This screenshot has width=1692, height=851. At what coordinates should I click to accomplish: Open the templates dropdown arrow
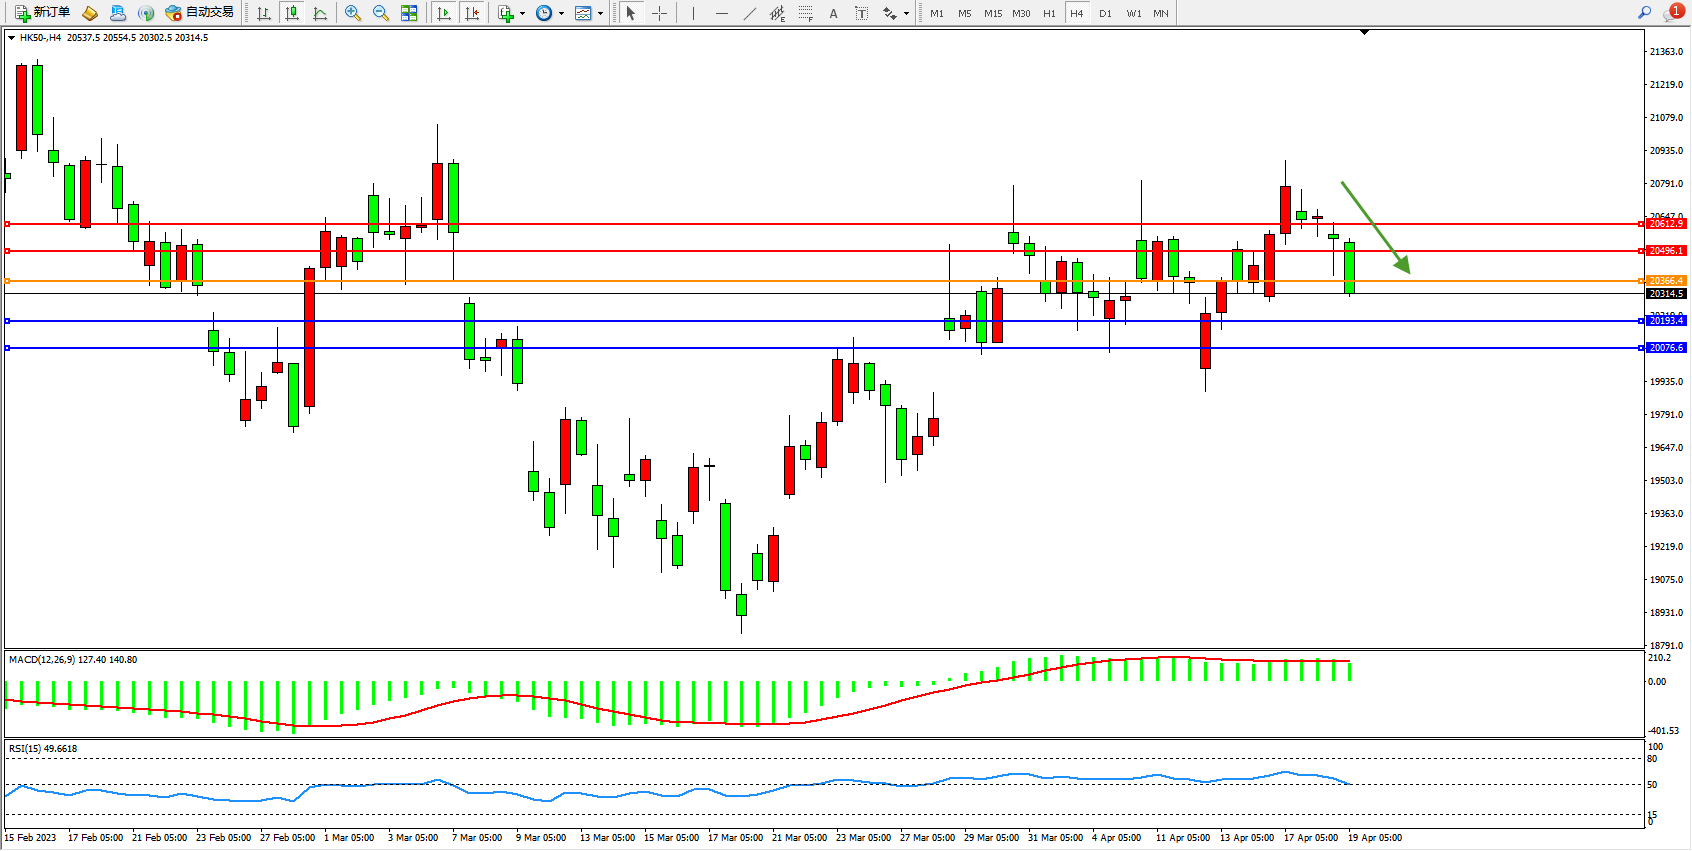600,14
